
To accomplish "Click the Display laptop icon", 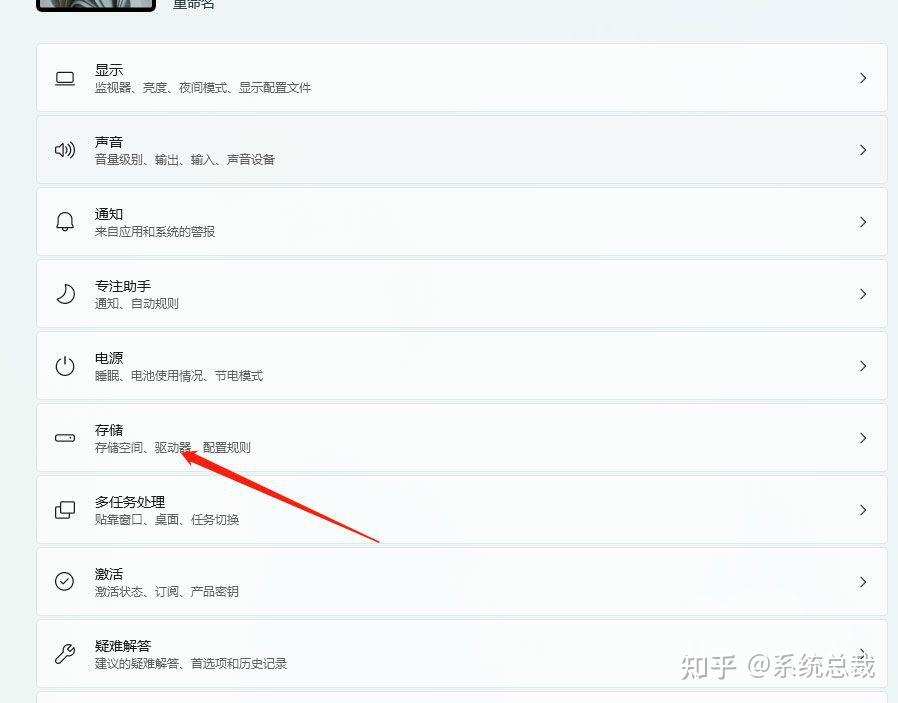I will click(65, 78).
